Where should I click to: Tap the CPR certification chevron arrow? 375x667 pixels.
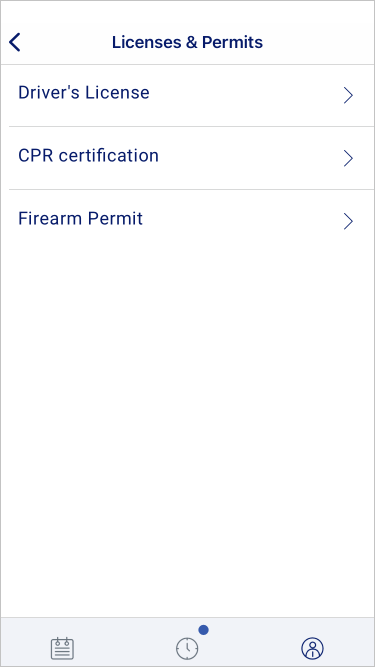click(348, 159)
